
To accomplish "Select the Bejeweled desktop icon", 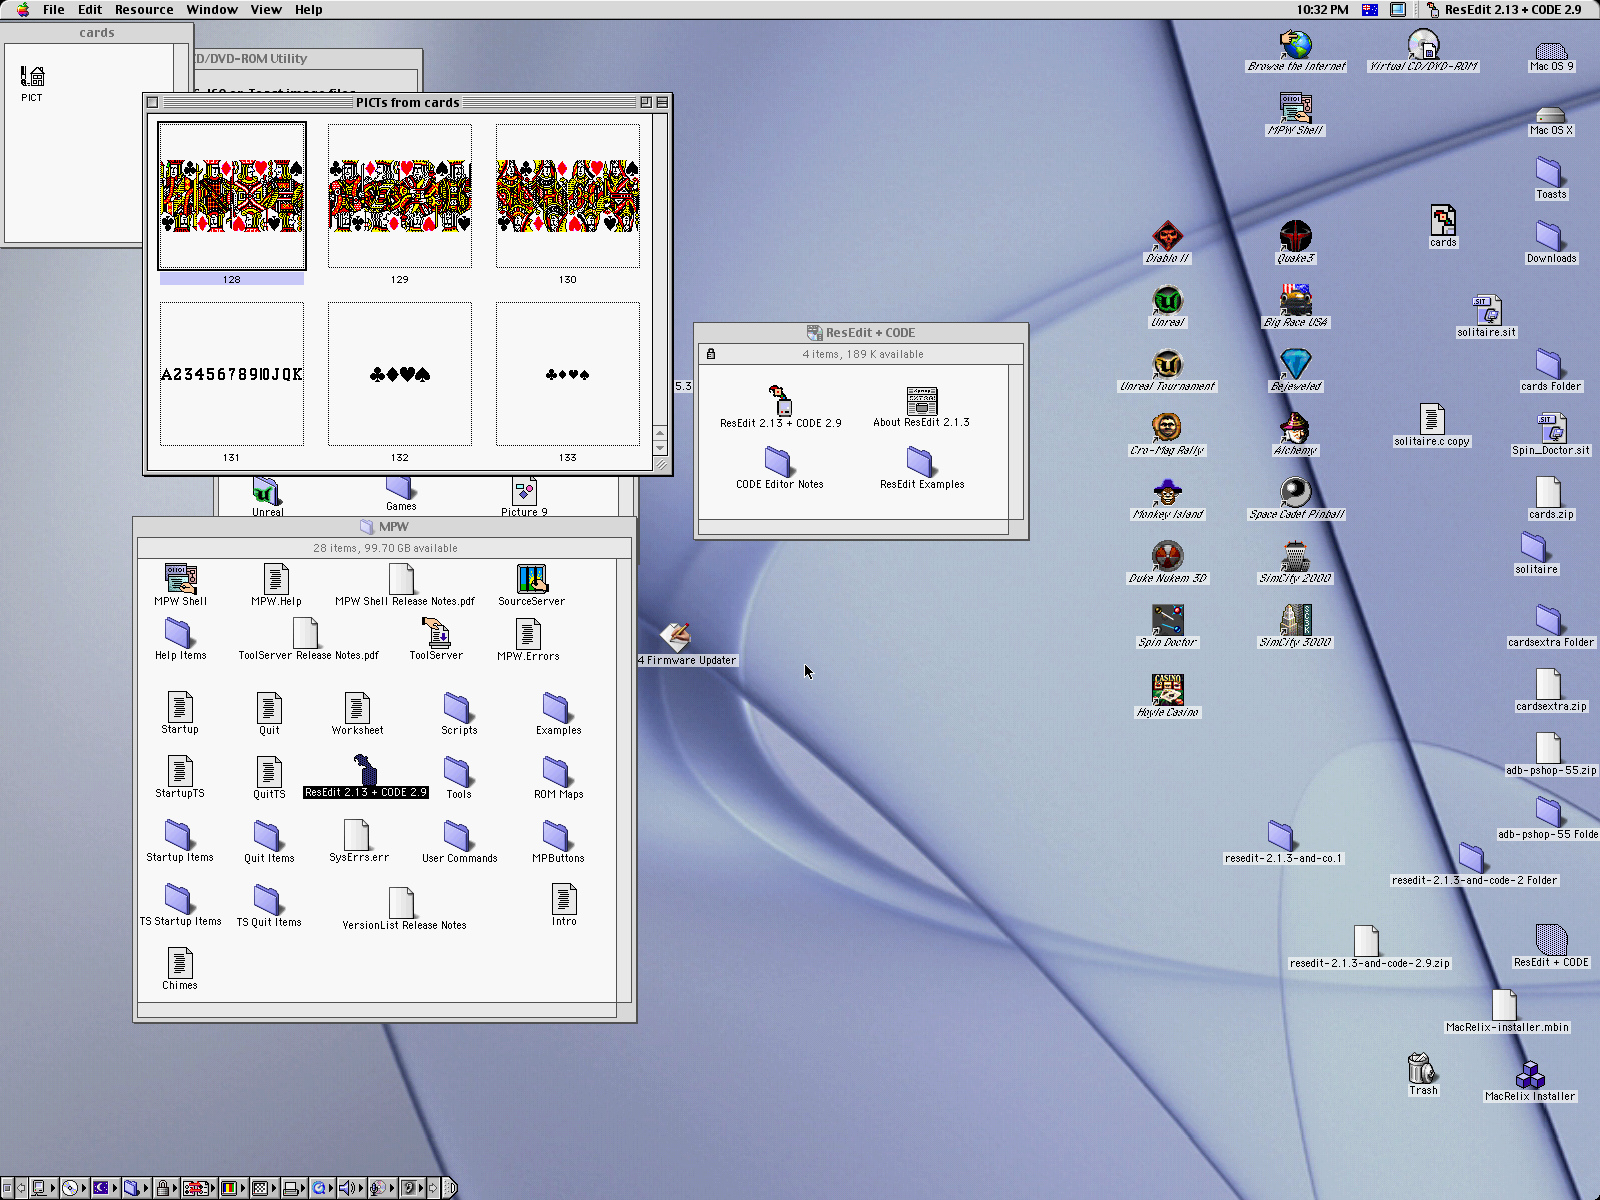I will (x=1295, y=364).
